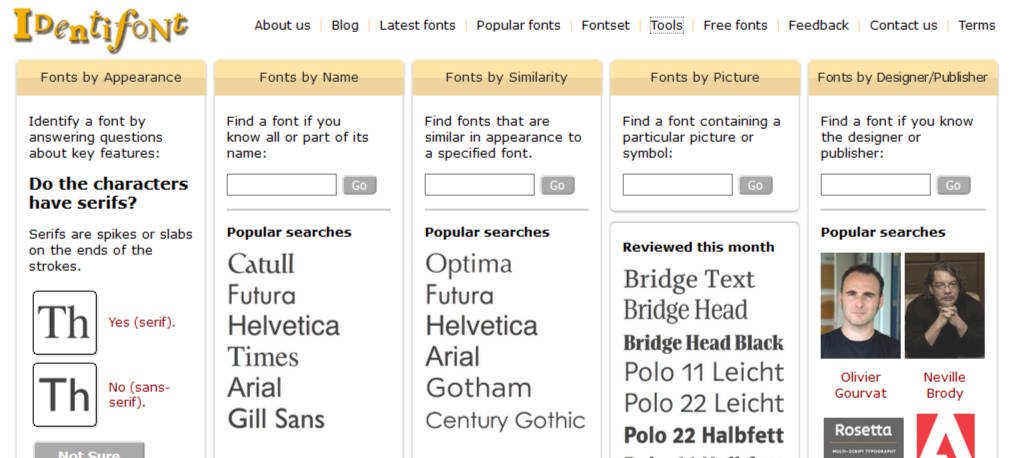Select the sans-serif Th sample image
This screenshot has height=458, width=1024.
(65, 395)
